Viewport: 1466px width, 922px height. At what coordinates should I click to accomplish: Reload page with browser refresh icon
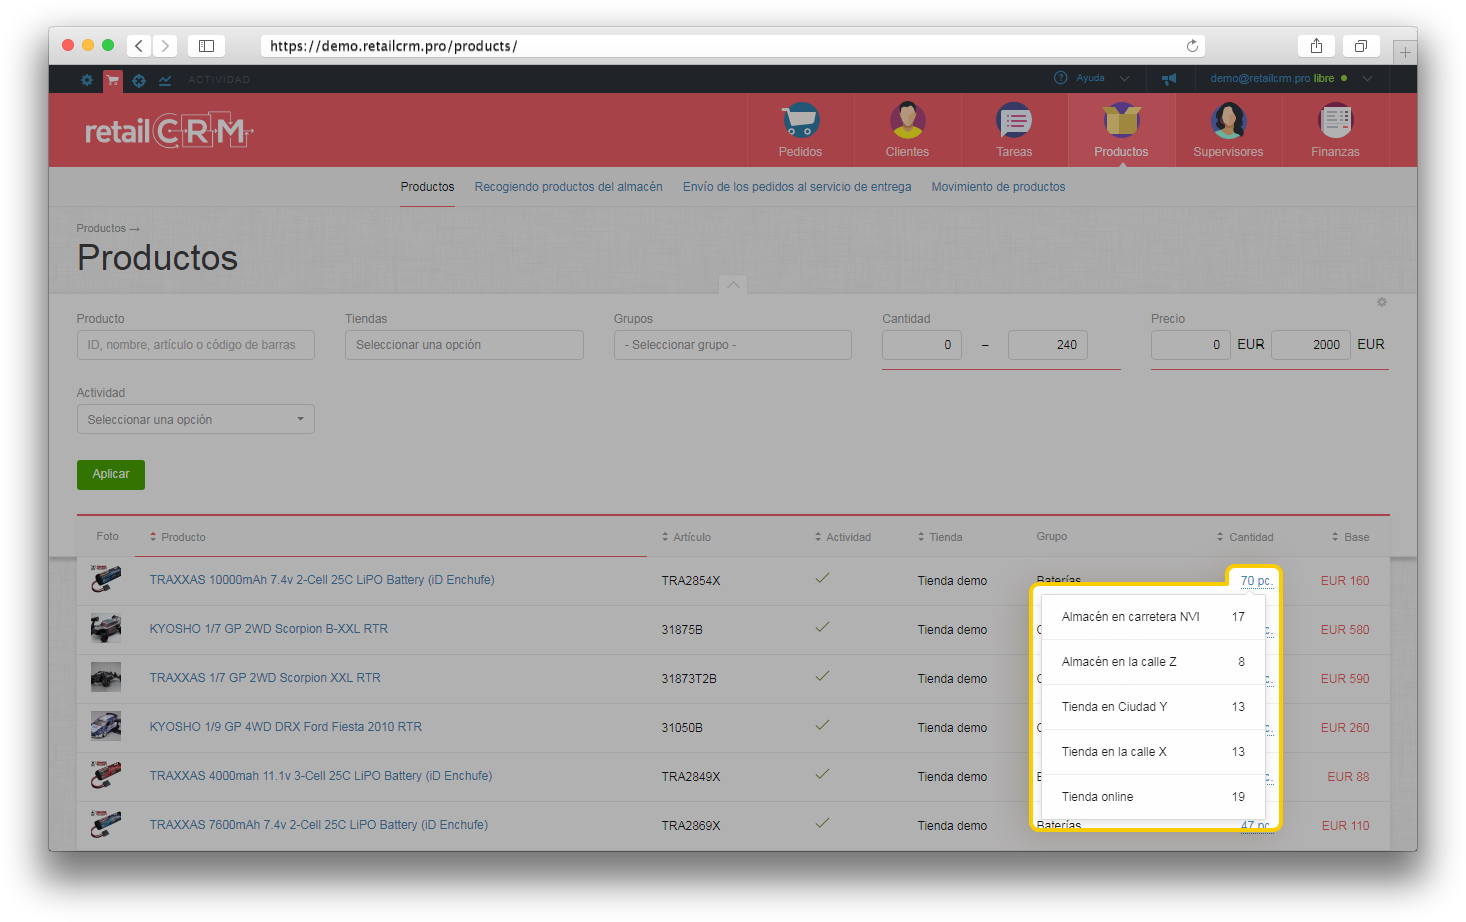point(1192,46)
